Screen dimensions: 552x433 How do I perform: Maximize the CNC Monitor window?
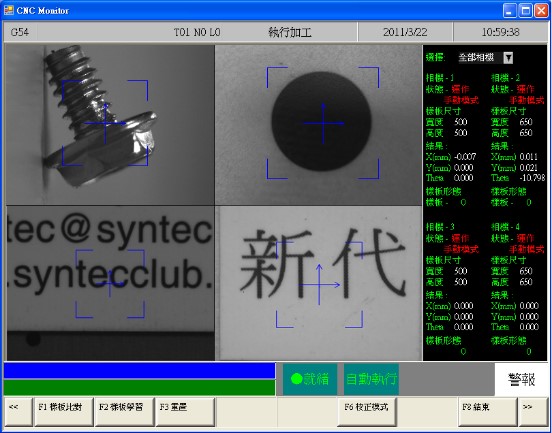pos(526,11)
